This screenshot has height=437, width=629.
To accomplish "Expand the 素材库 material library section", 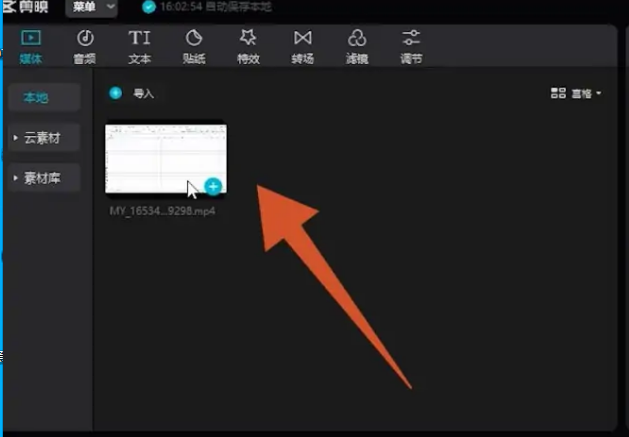I will point(44,178).
